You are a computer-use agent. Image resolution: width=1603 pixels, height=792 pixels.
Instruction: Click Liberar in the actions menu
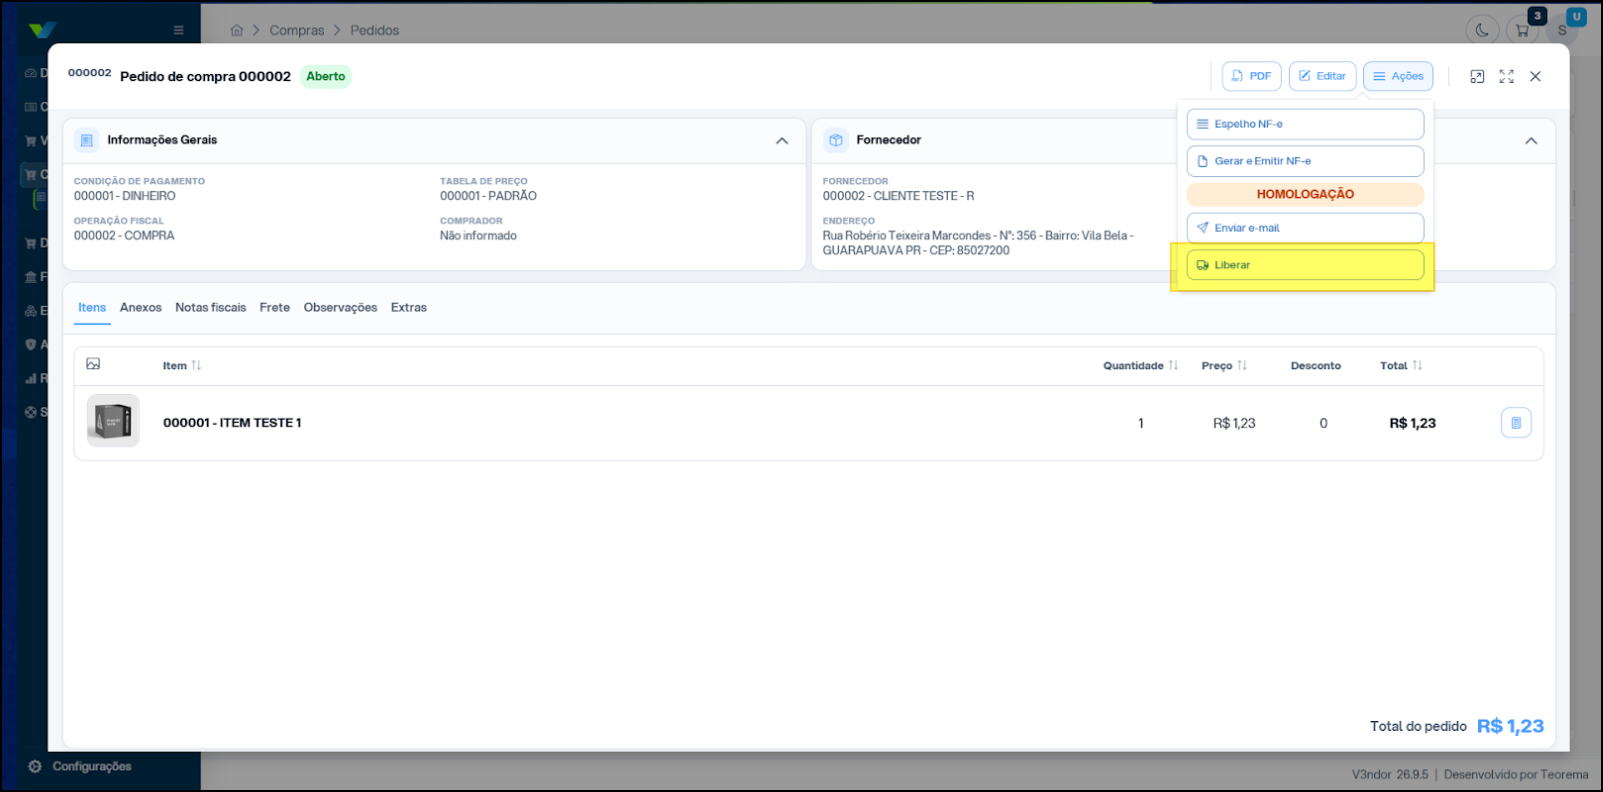(x=1305, y=265)
